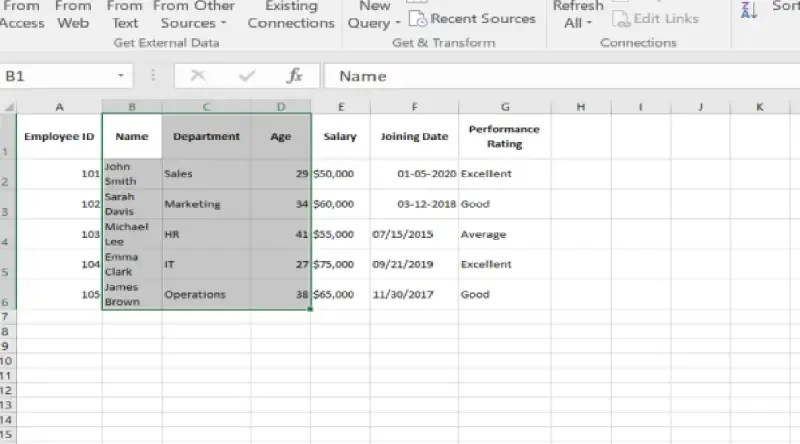Select column E header

point(341,107)
